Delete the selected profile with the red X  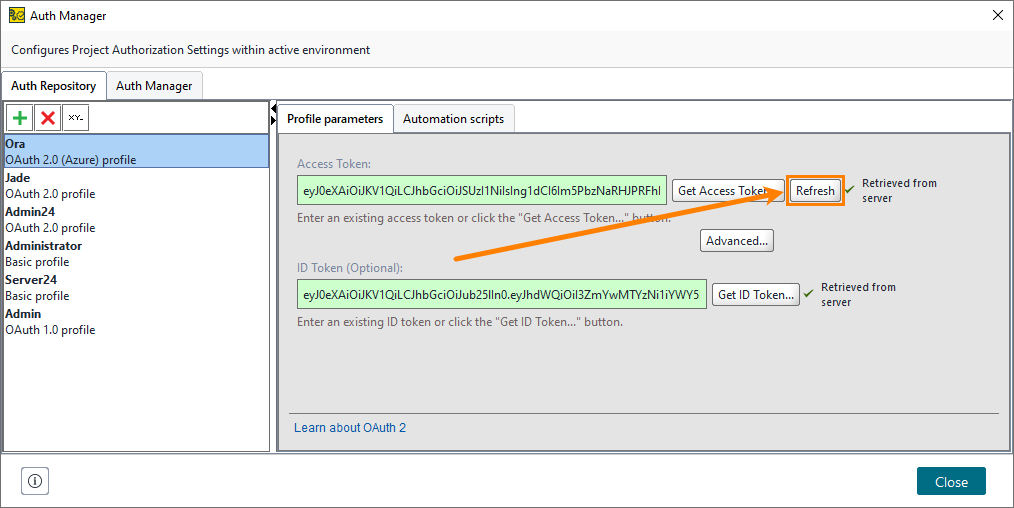point(48,118)
